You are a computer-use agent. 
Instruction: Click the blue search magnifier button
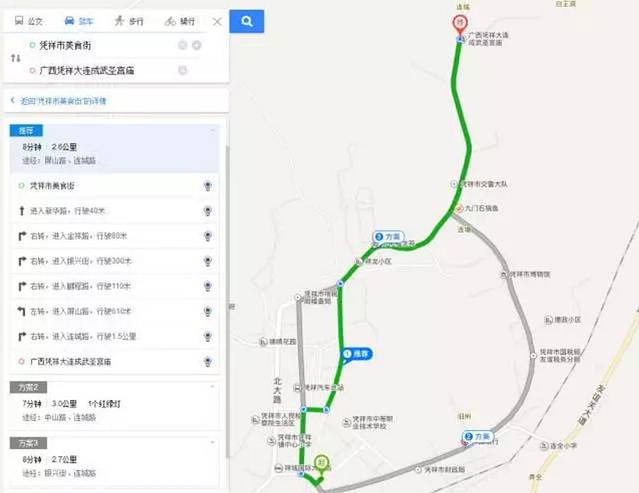247,21
